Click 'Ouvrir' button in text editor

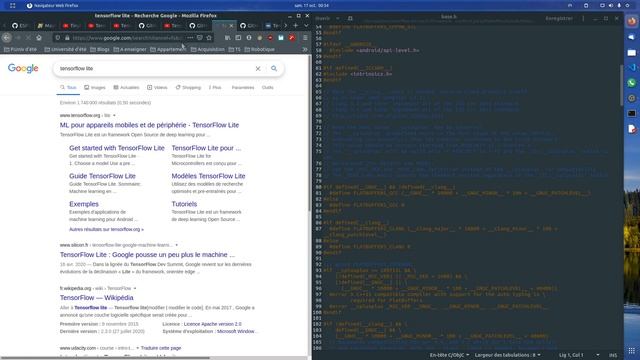point(322,18)
